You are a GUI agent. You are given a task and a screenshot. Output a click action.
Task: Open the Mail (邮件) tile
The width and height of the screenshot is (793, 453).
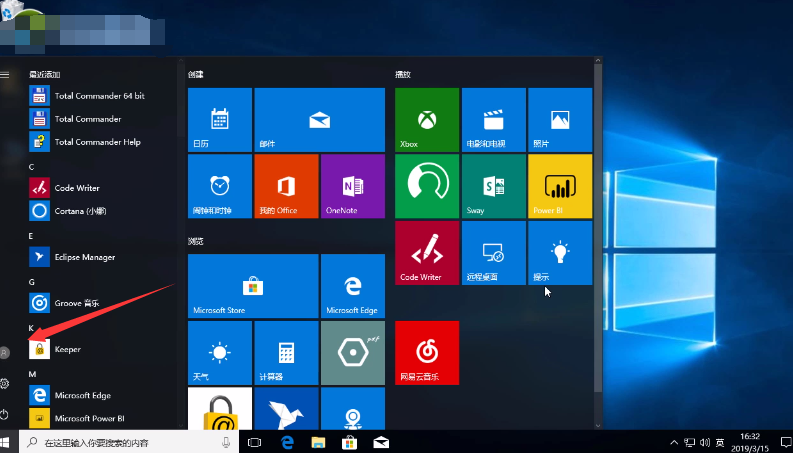tap(320, 120)
